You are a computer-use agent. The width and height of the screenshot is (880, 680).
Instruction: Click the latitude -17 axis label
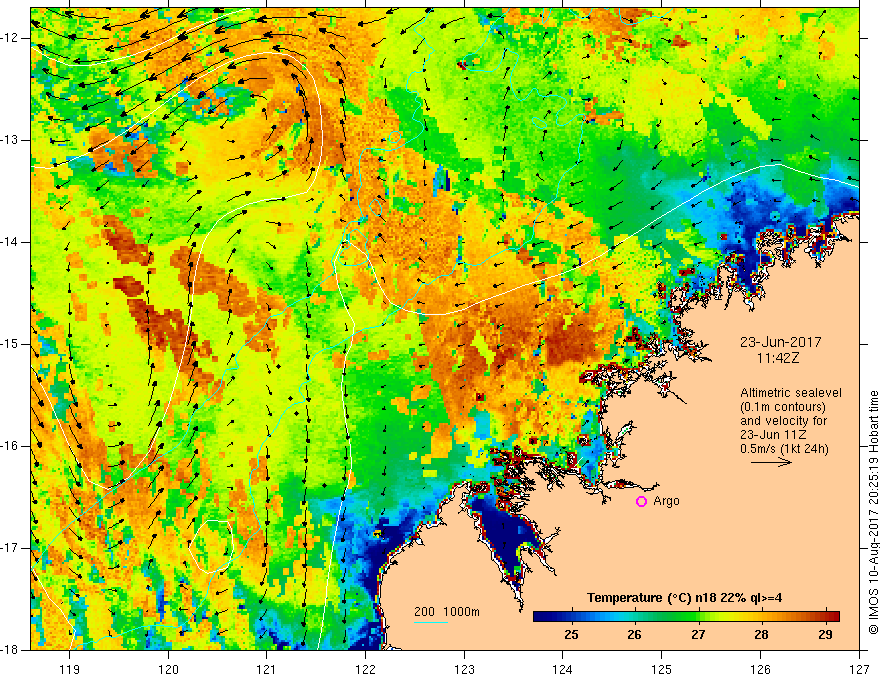(10, 548)
